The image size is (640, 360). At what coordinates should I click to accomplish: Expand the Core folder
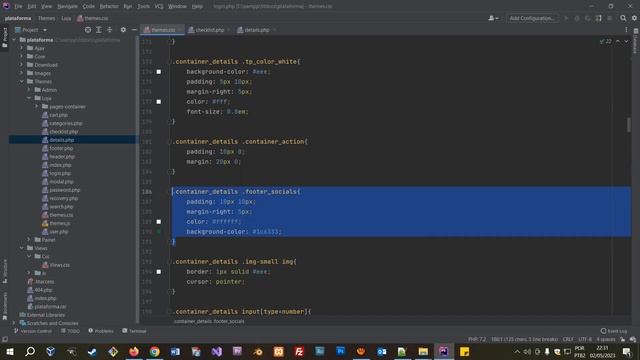22,56
